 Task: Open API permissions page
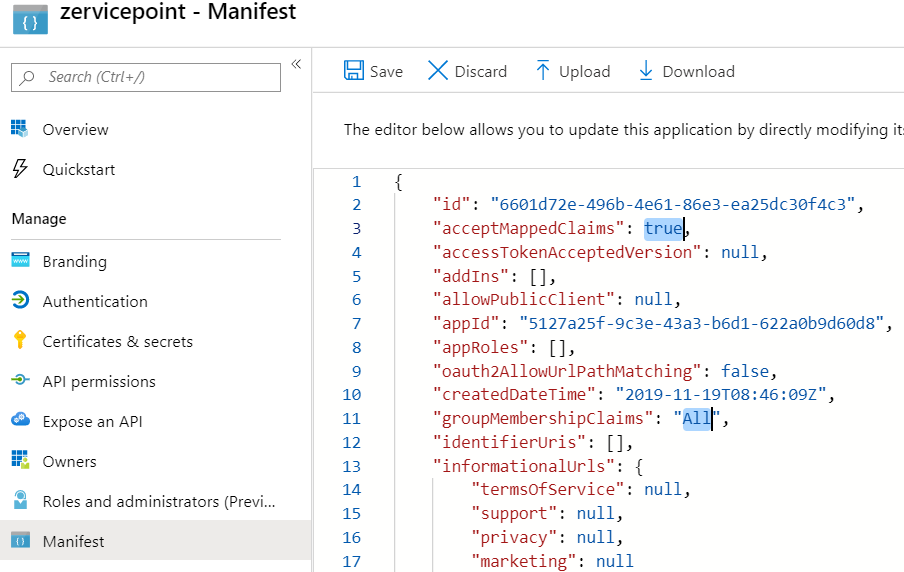coord(99,381)
